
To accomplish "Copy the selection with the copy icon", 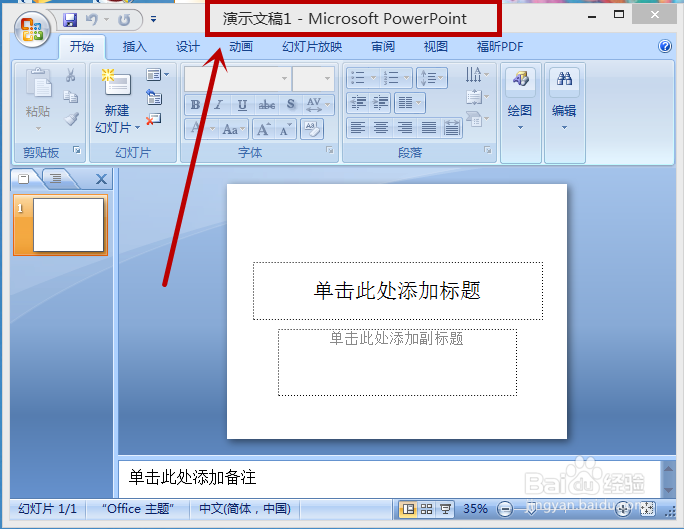I will [71, 97].
